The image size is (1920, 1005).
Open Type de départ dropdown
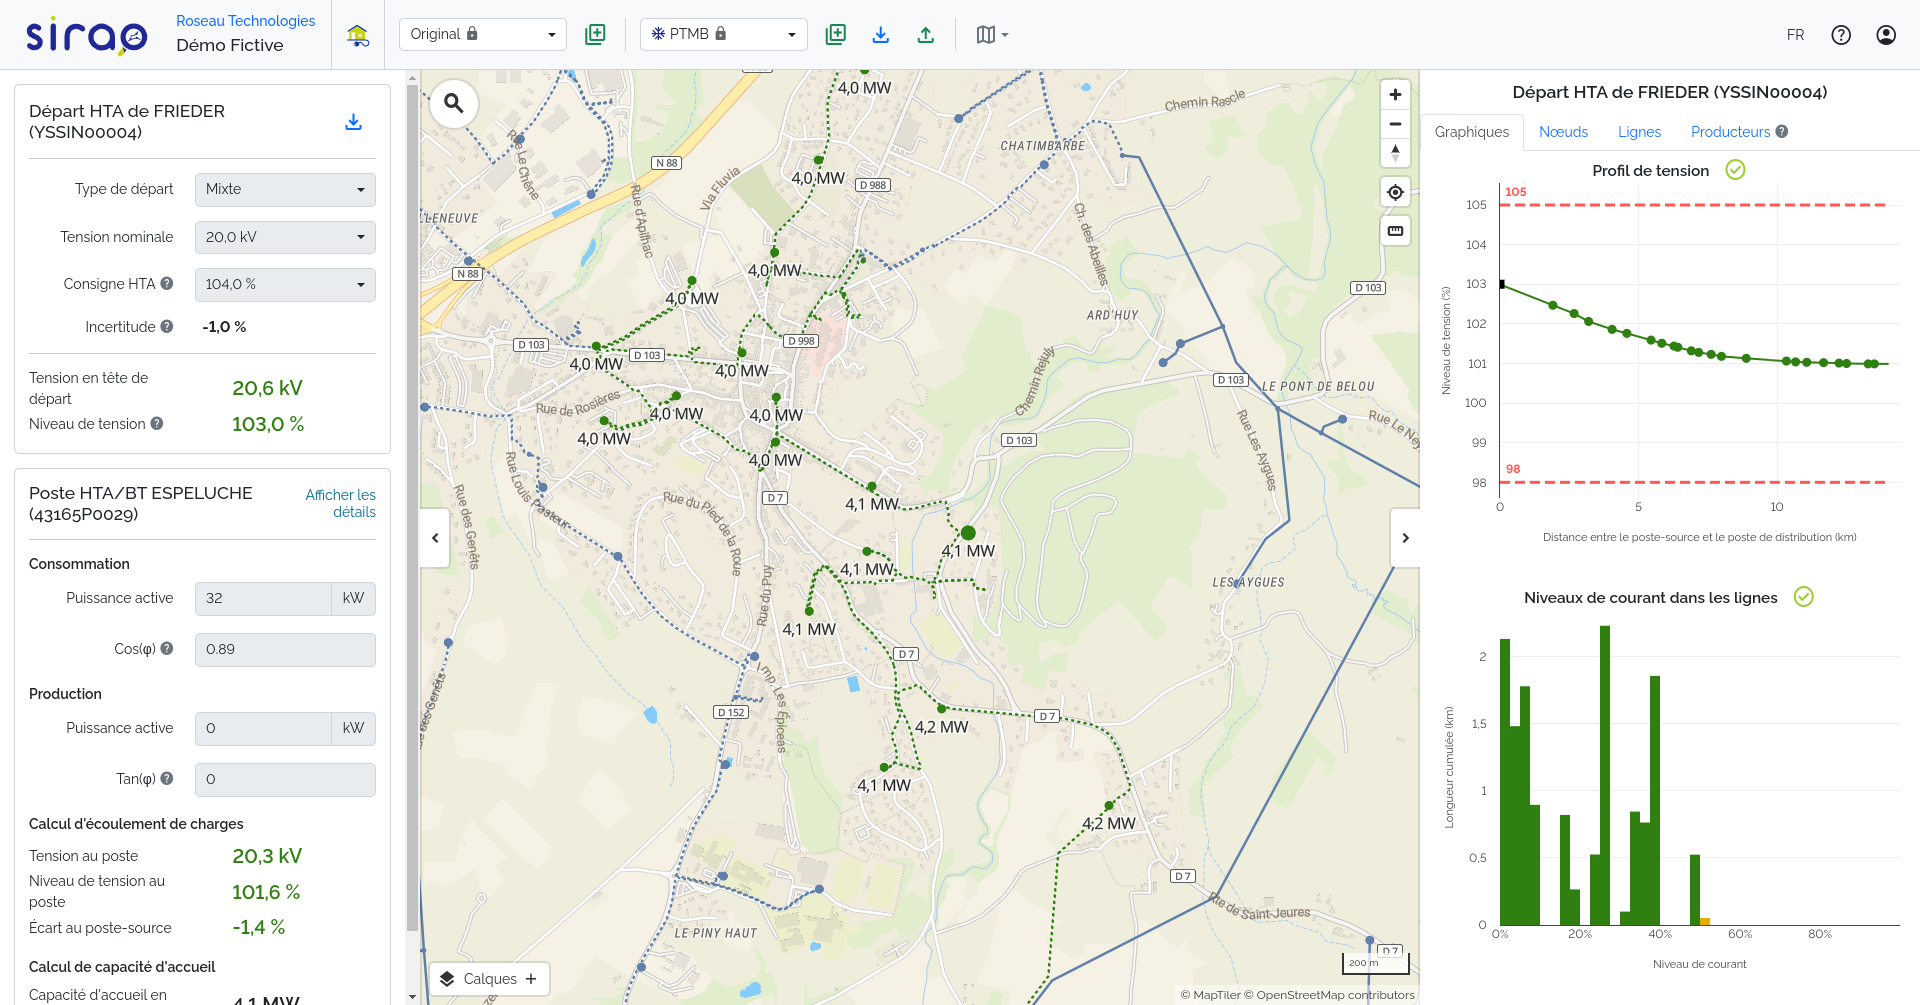coord(285,189)
